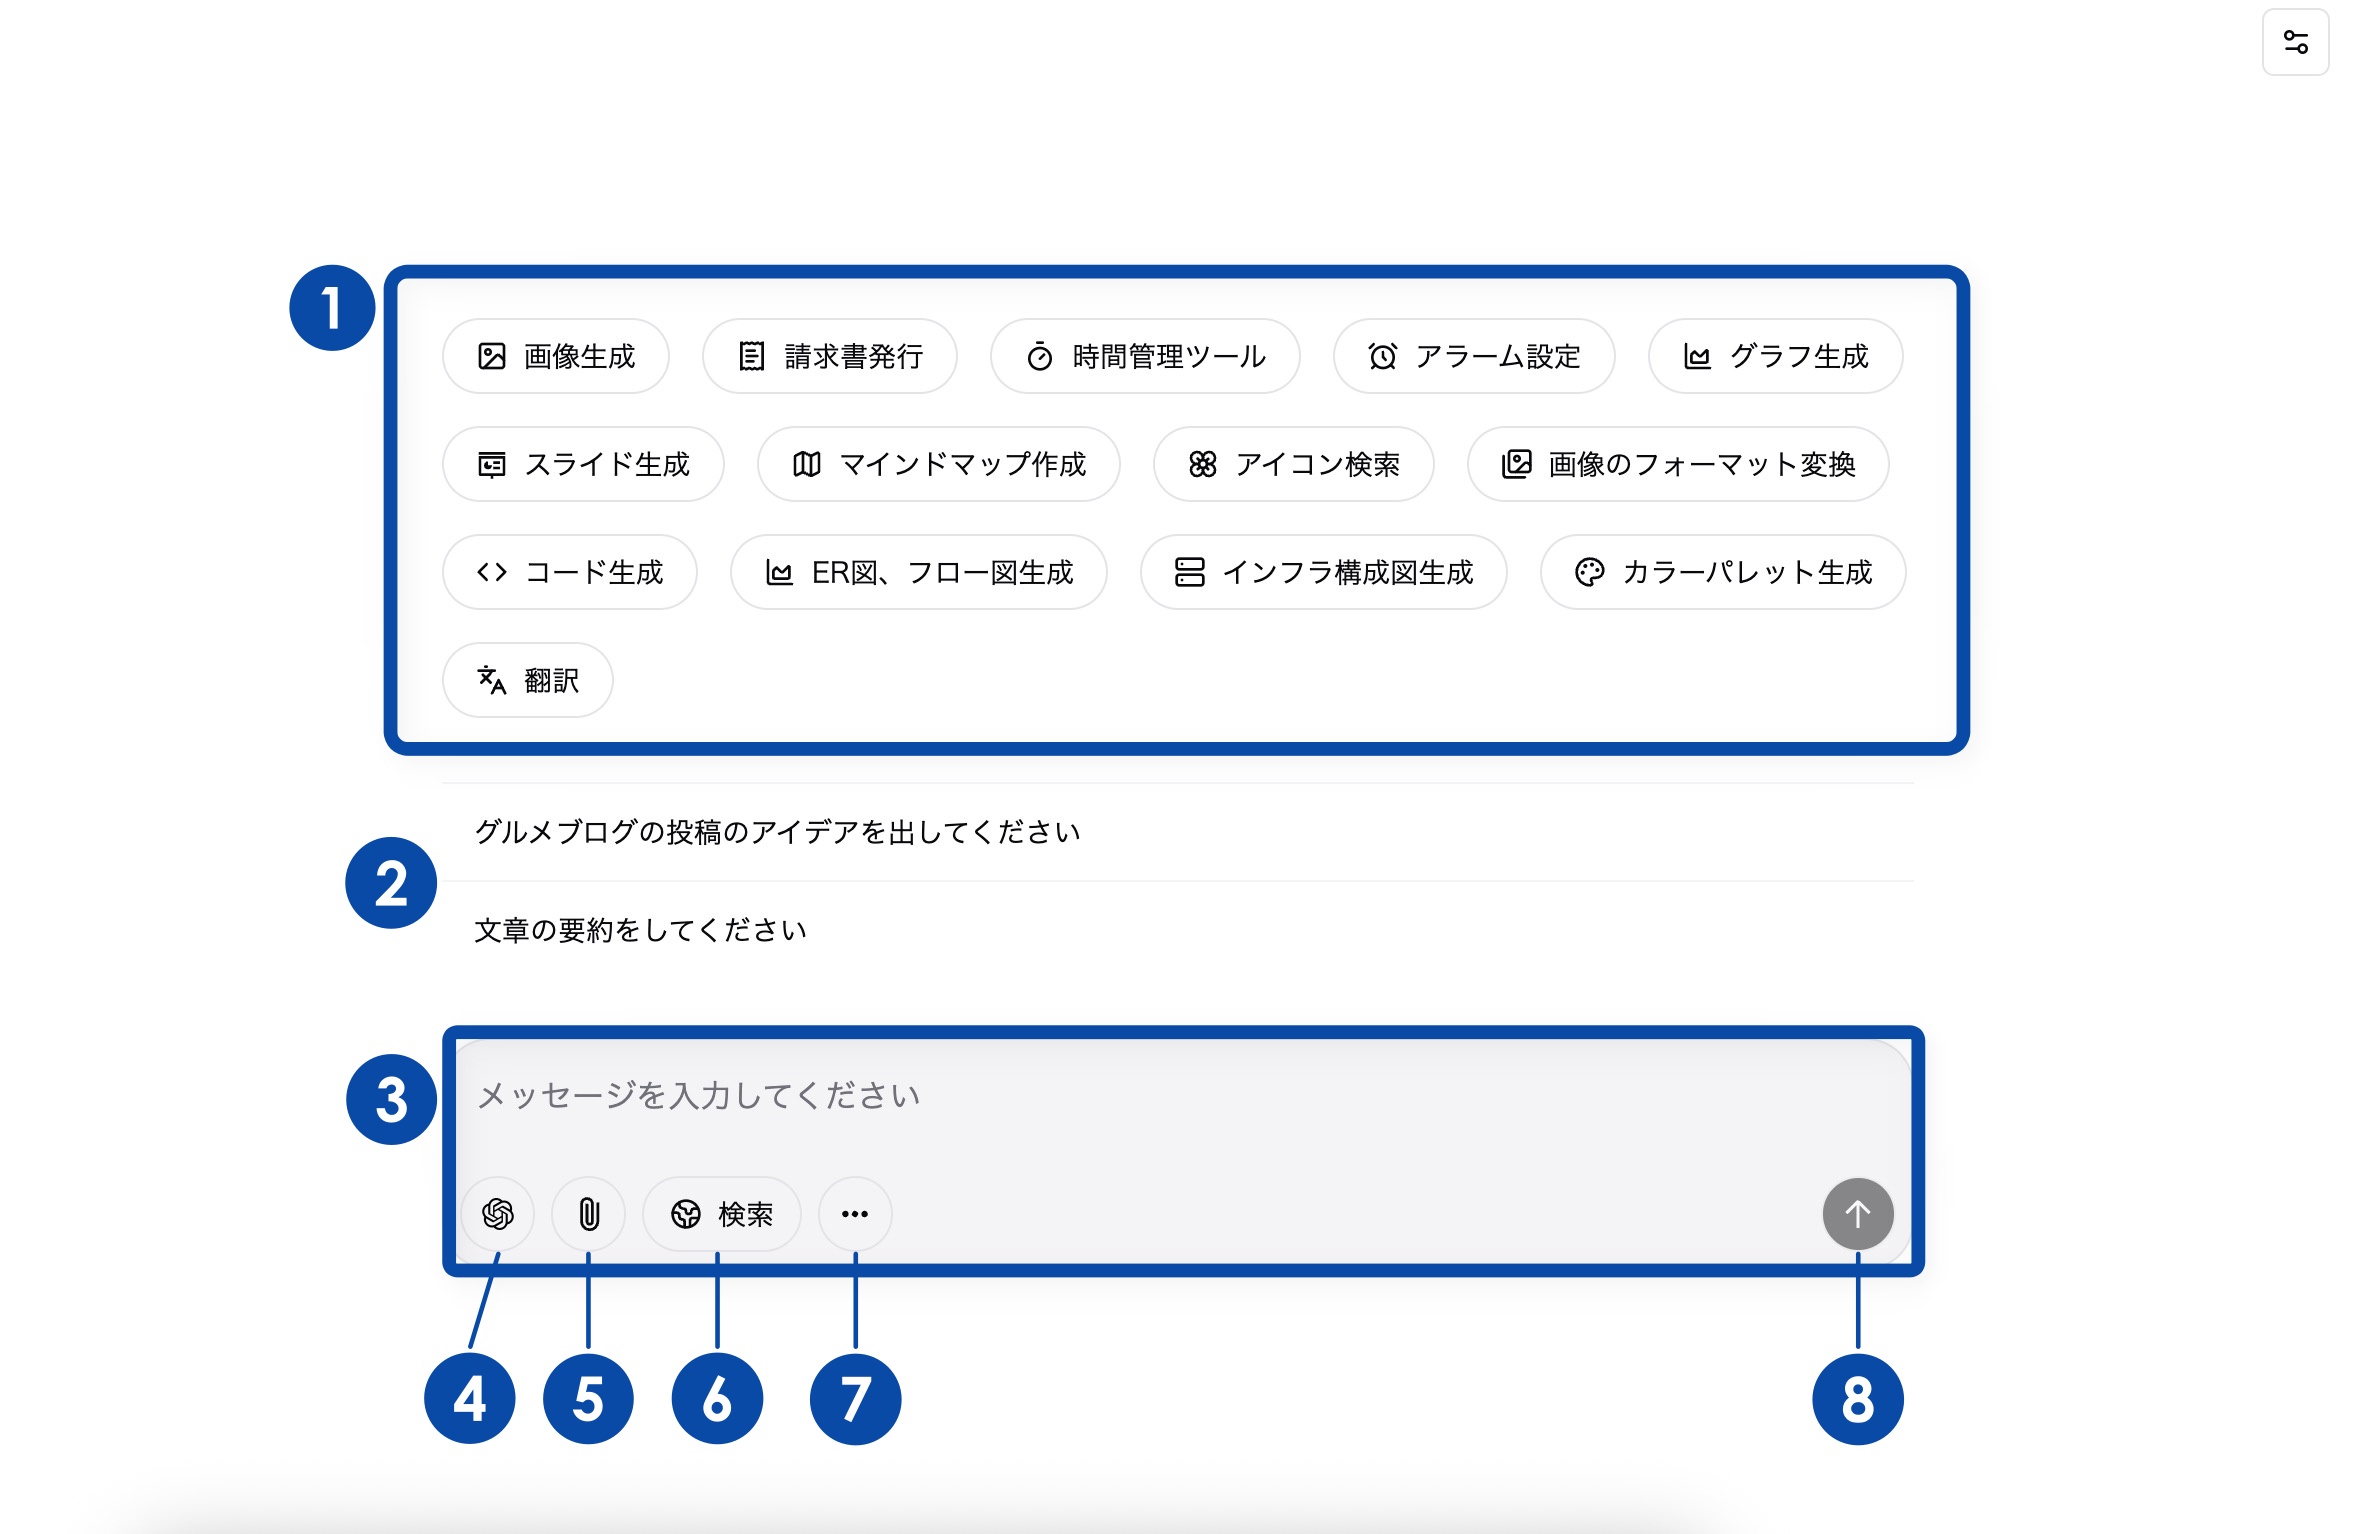The height and width of the screenshot is (1534, 2354).
Task: Select the コード生成 chip
Action: click(x=570, y=572)
